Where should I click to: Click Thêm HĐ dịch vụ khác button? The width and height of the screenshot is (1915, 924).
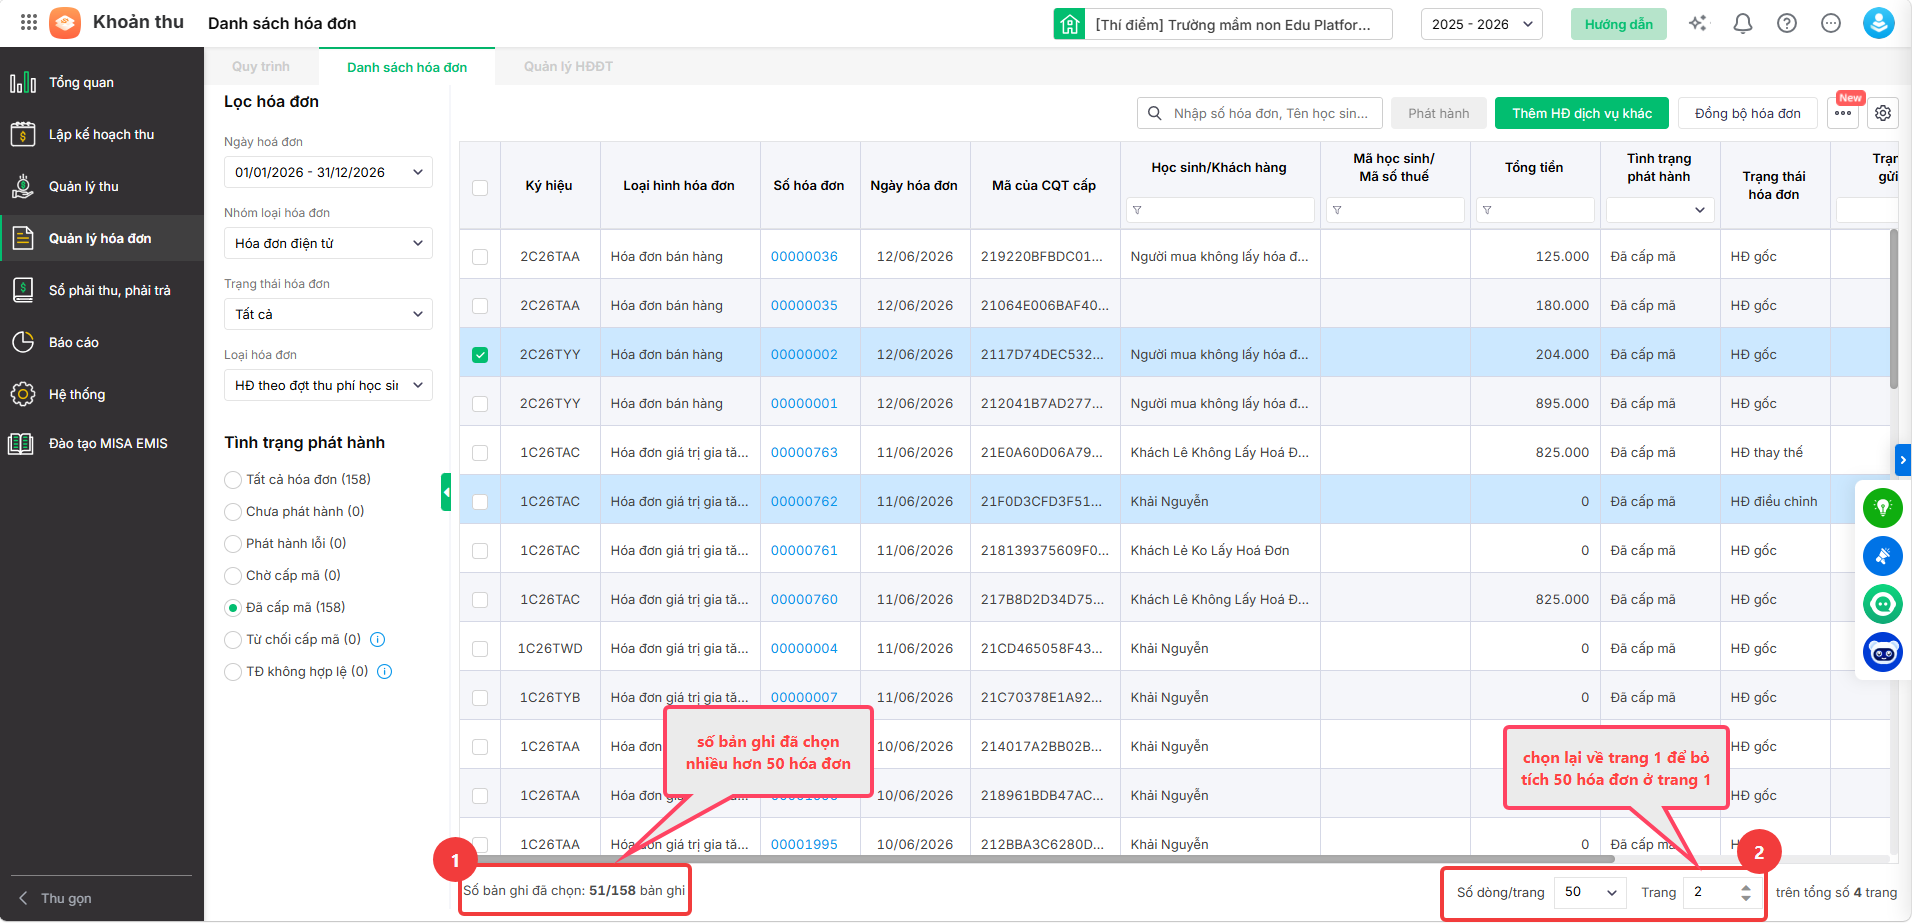(1582, 113)
